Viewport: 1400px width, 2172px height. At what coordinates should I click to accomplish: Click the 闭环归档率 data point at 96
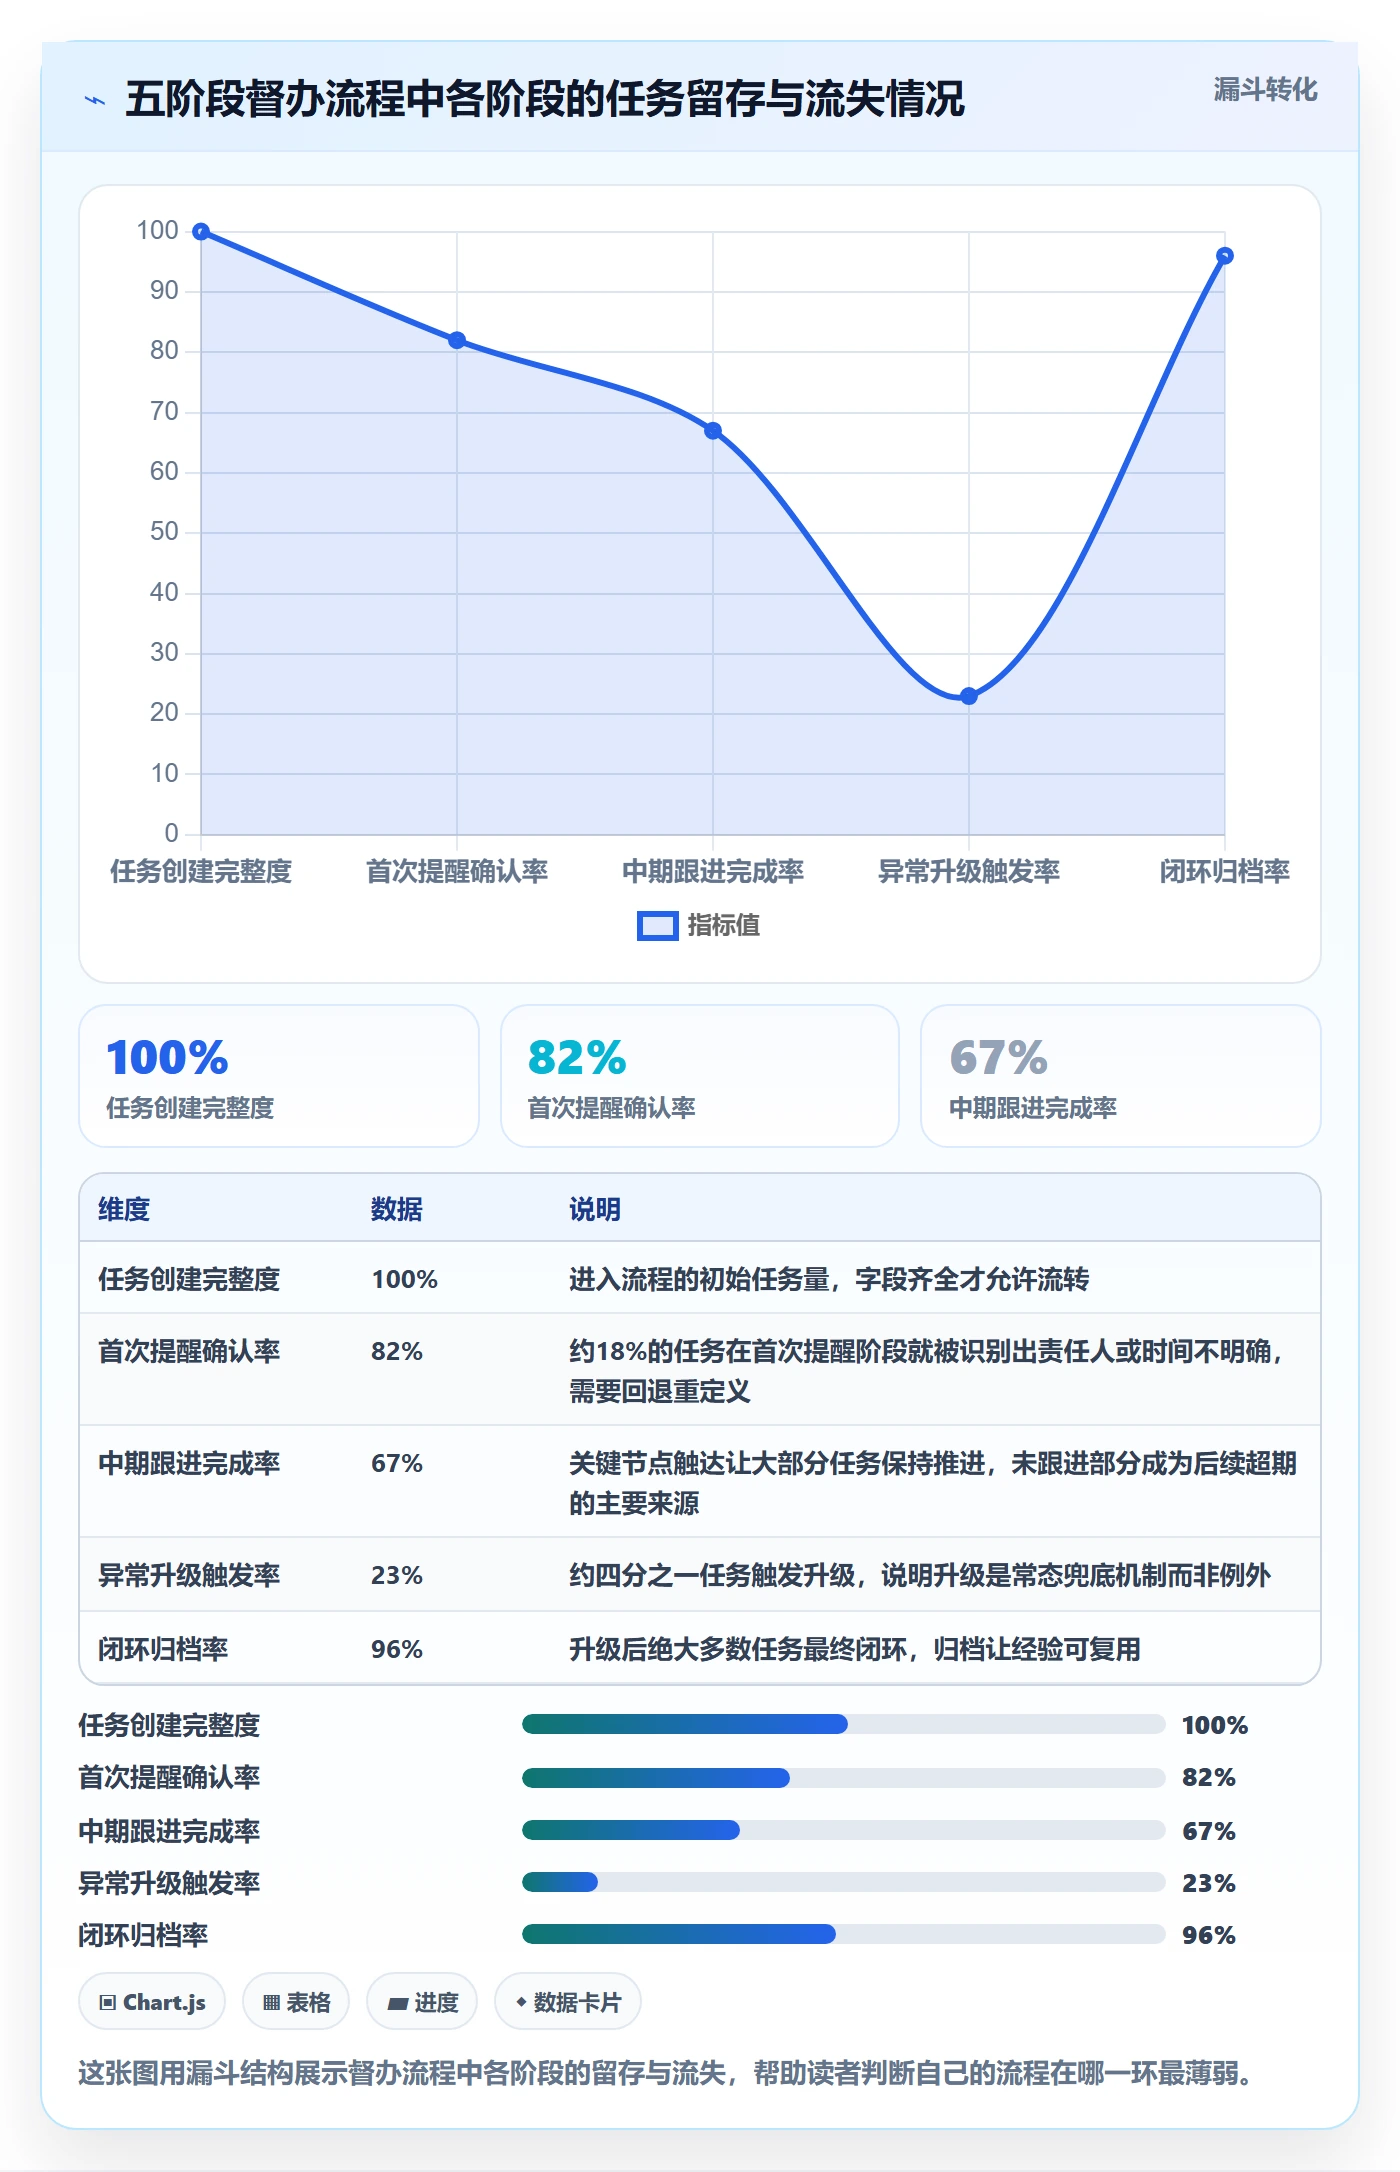pos(1225,256)
